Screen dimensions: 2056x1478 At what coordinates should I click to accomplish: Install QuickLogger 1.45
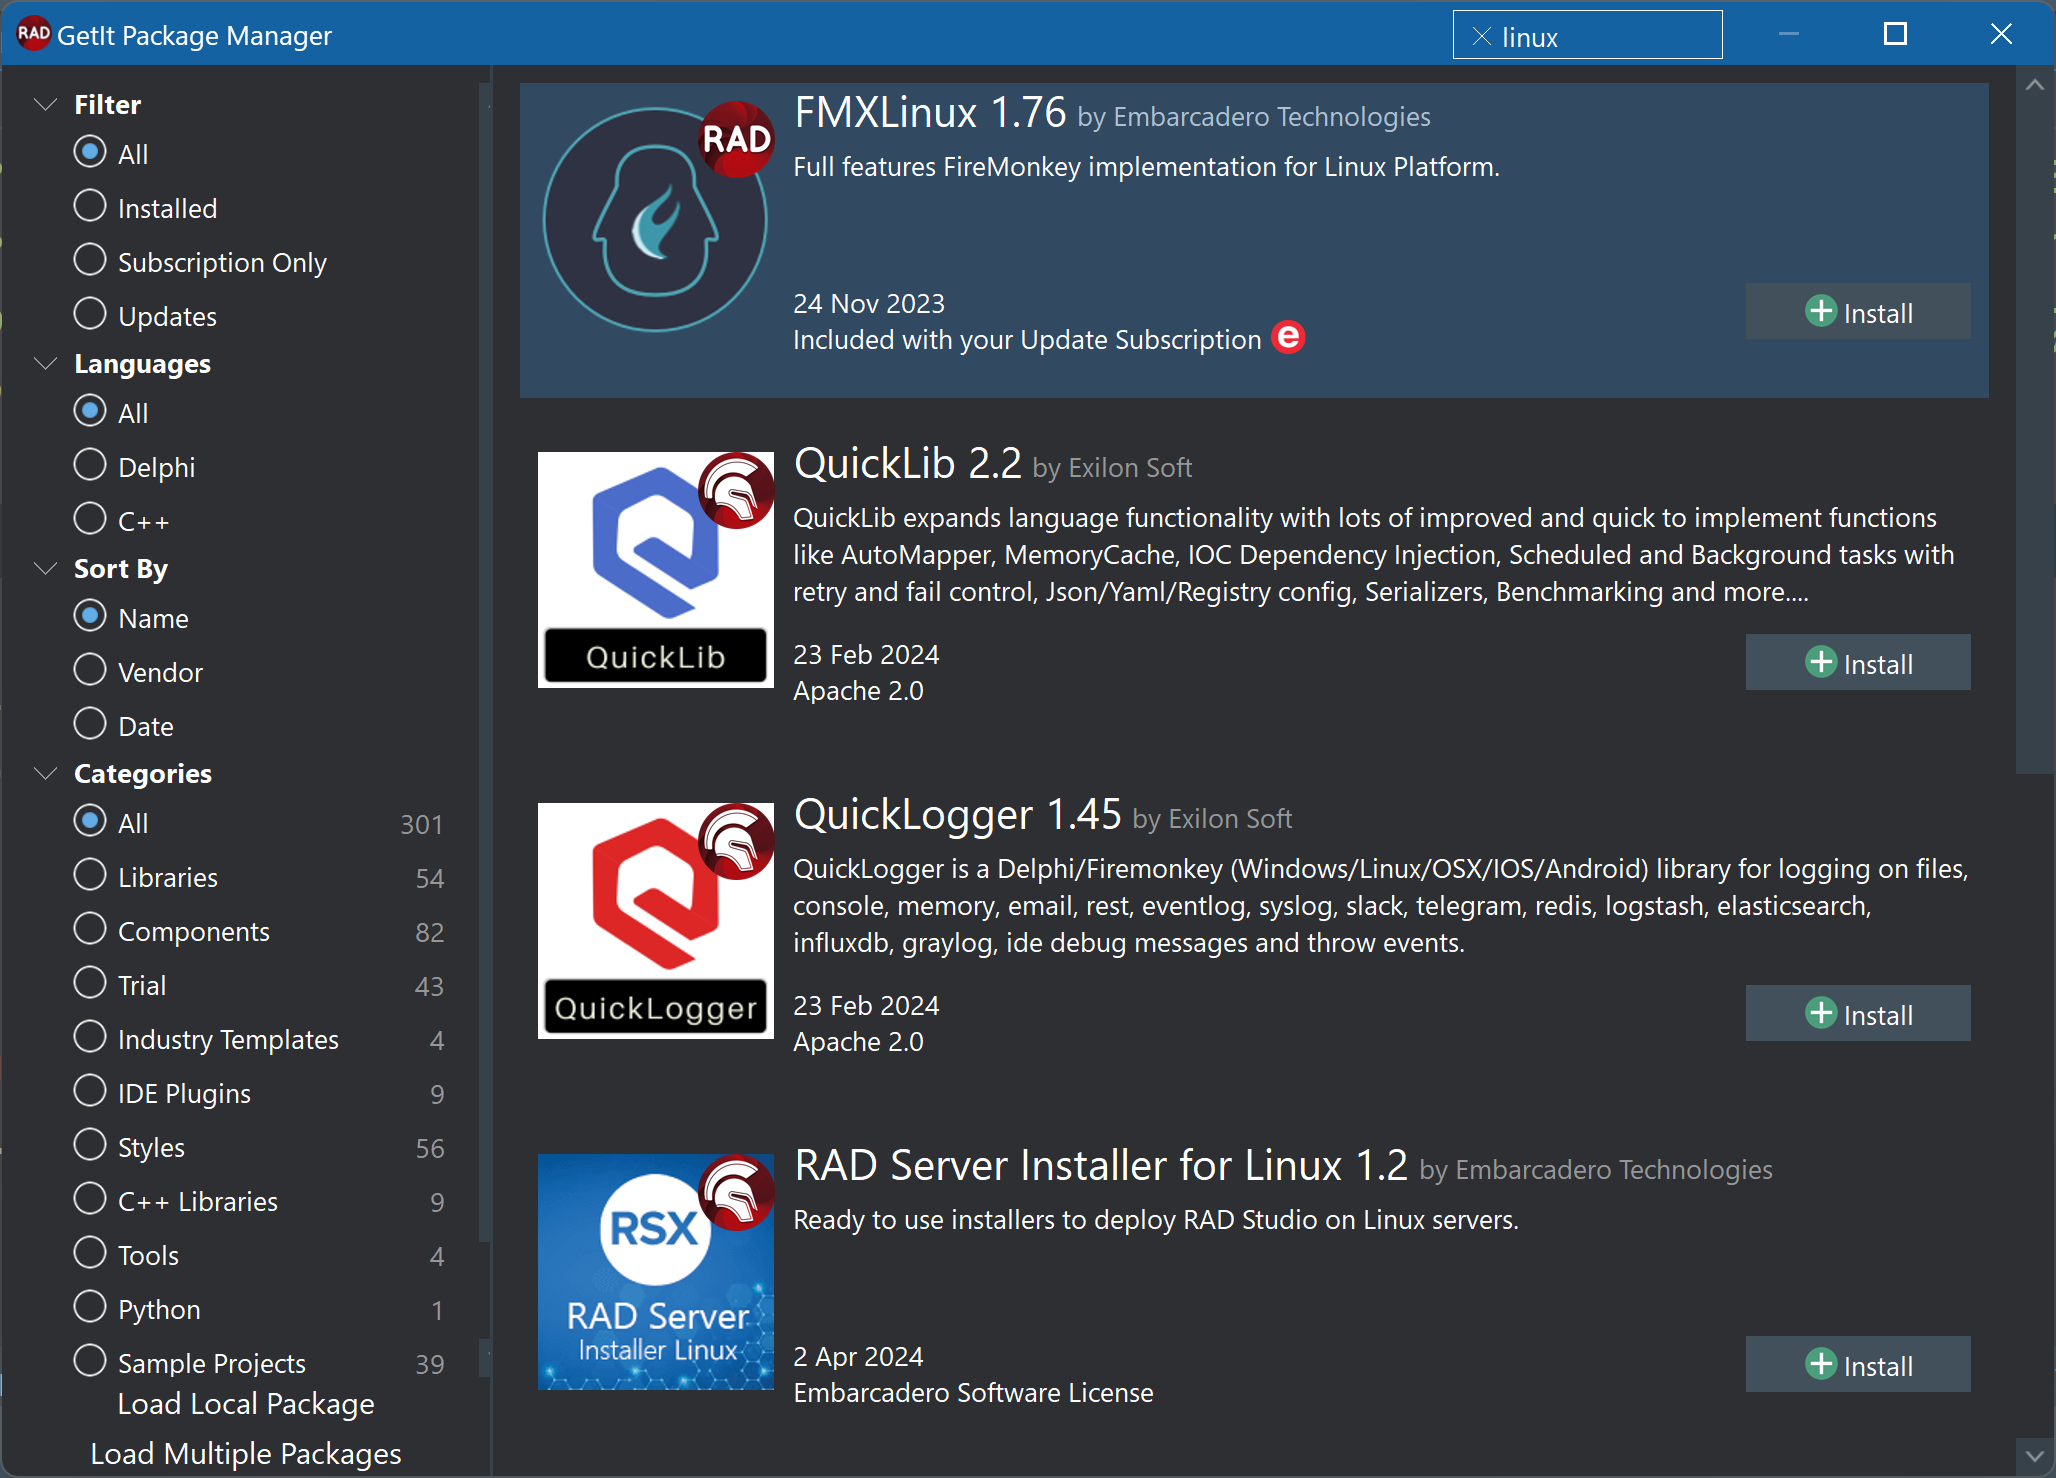[1858, 1014]
